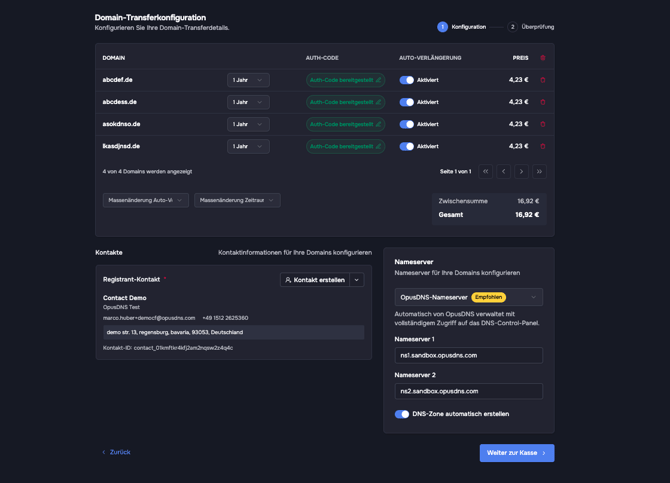Edit auth code pencil for abcdess.de

(378, 102)
